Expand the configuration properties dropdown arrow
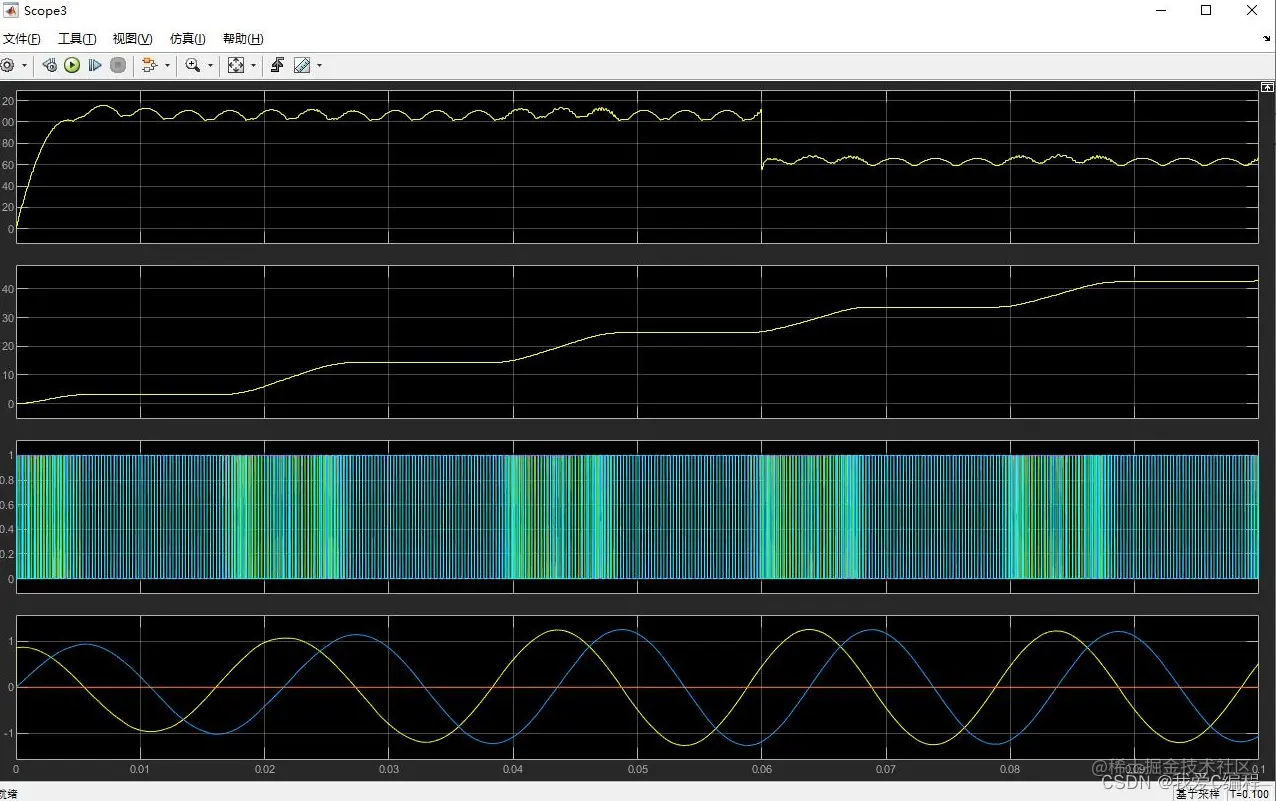Image resolution: width=1276 pixels, height=801 pixels. (x=24, y=65)
